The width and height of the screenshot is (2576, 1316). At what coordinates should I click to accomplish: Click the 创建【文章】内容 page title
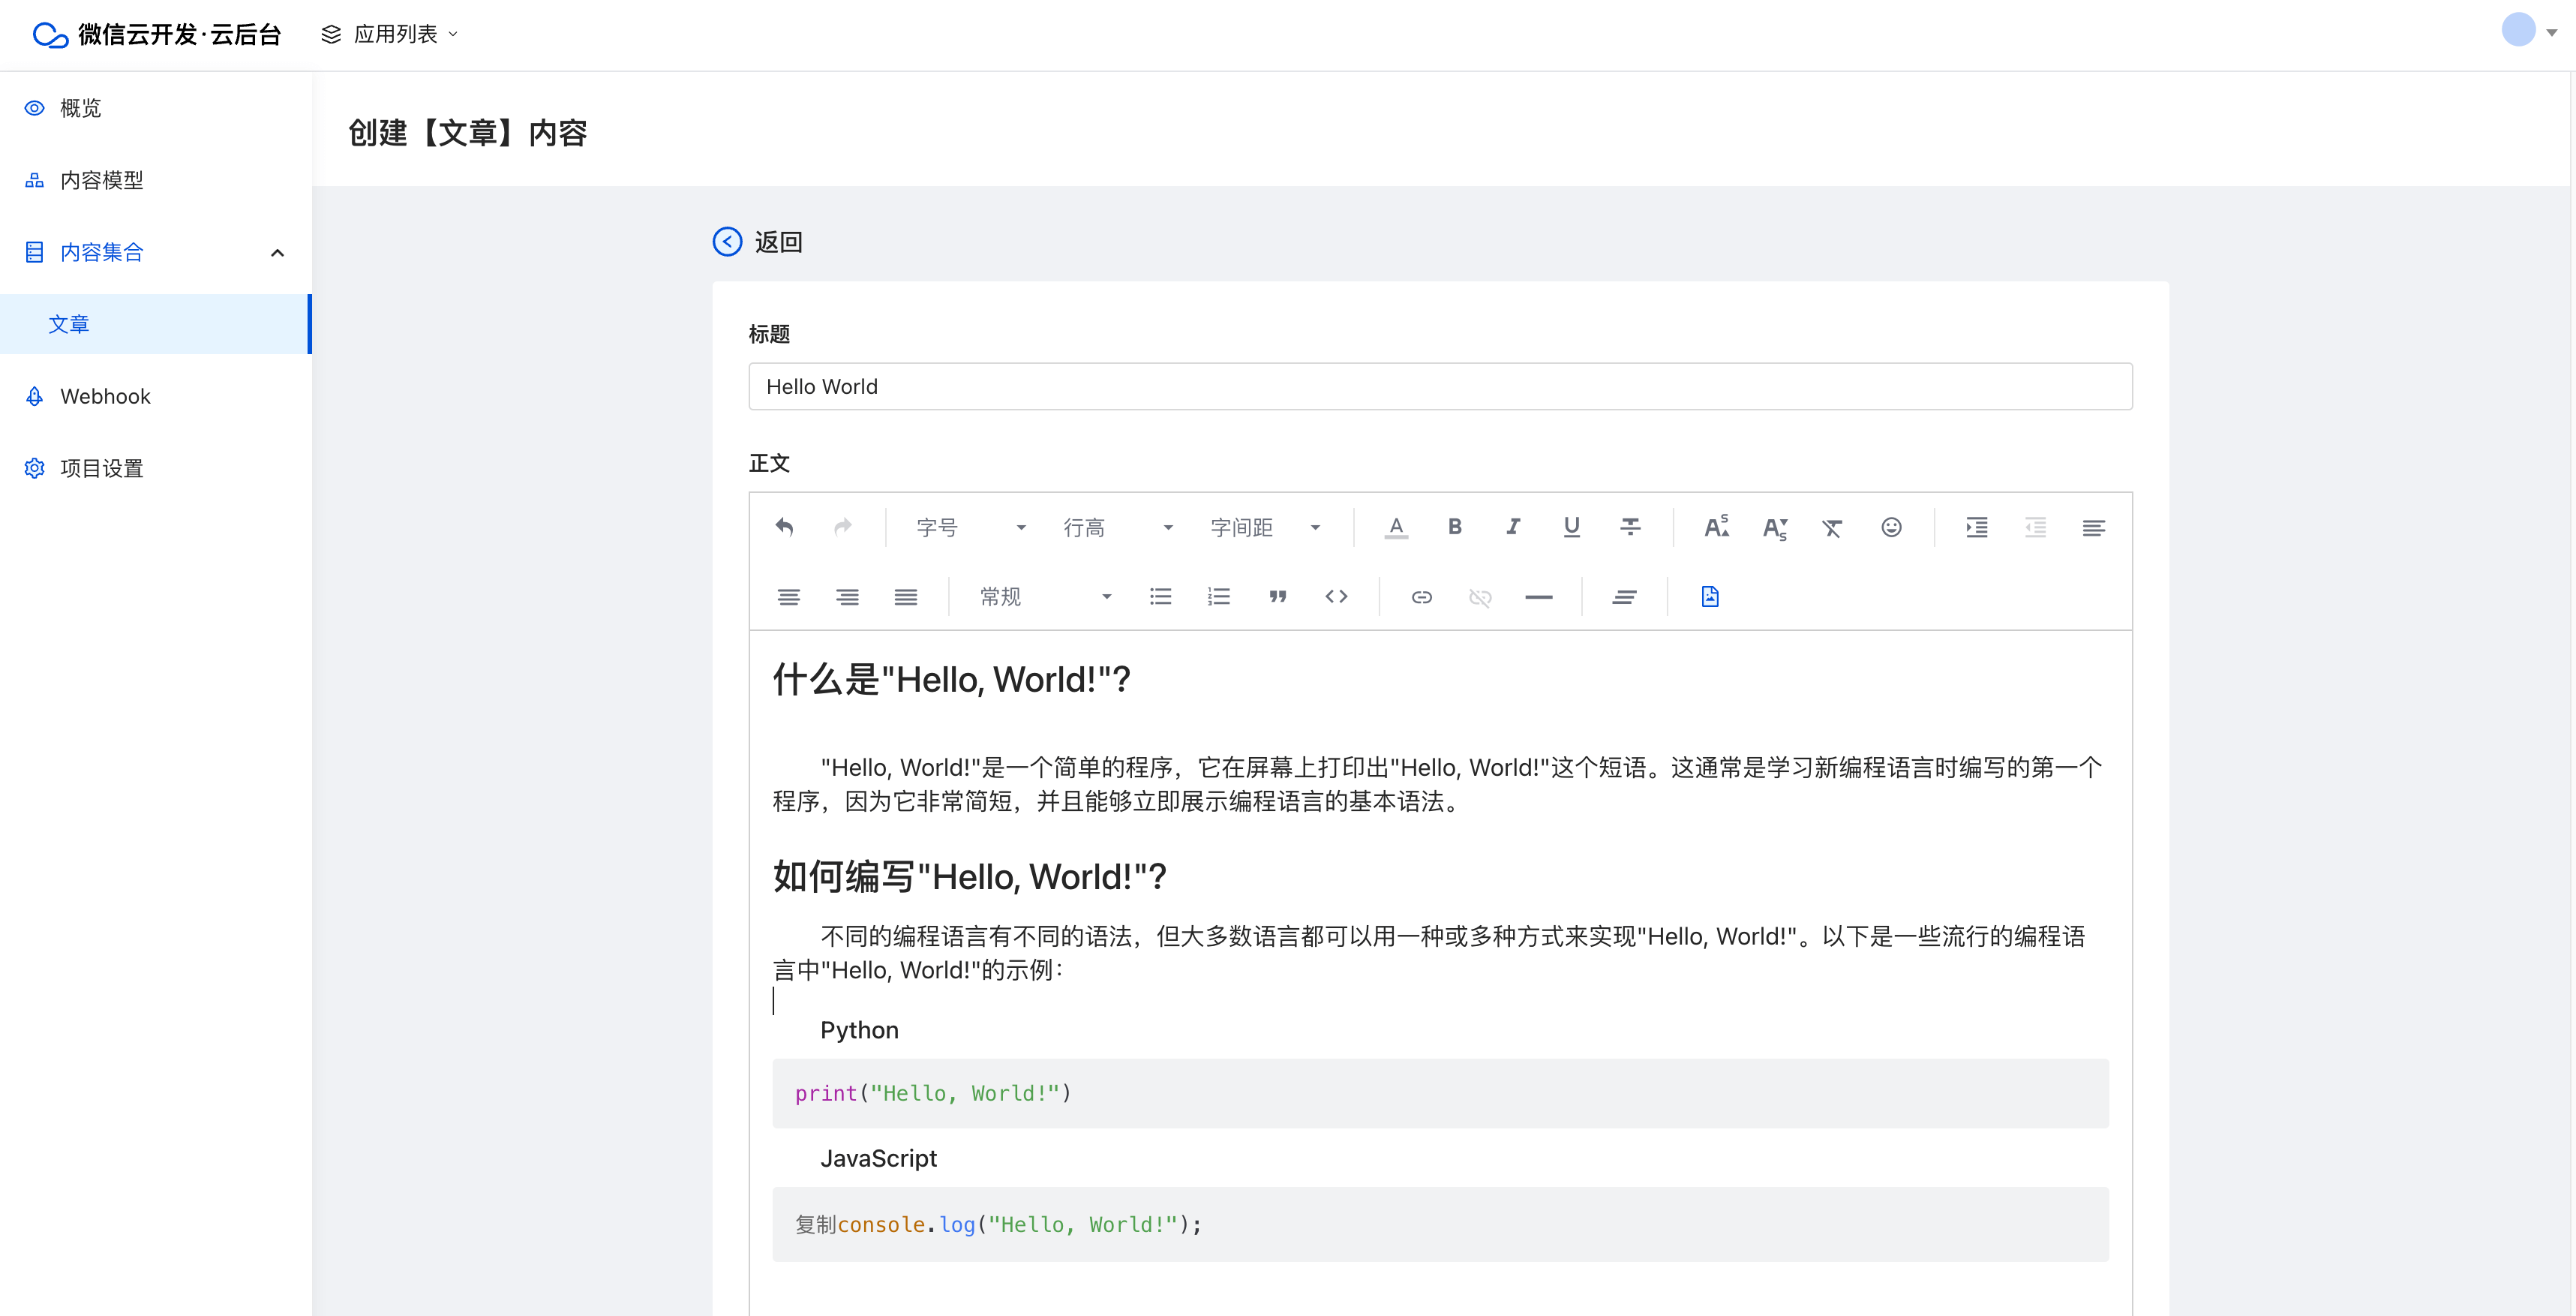click(x=467, y=133)
